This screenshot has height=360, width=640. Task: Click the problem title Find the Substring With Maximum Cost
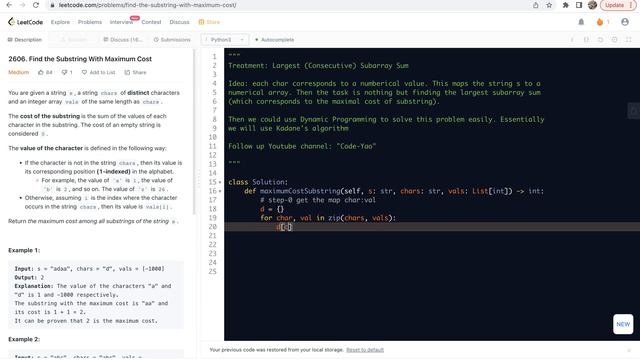(80, 59)
